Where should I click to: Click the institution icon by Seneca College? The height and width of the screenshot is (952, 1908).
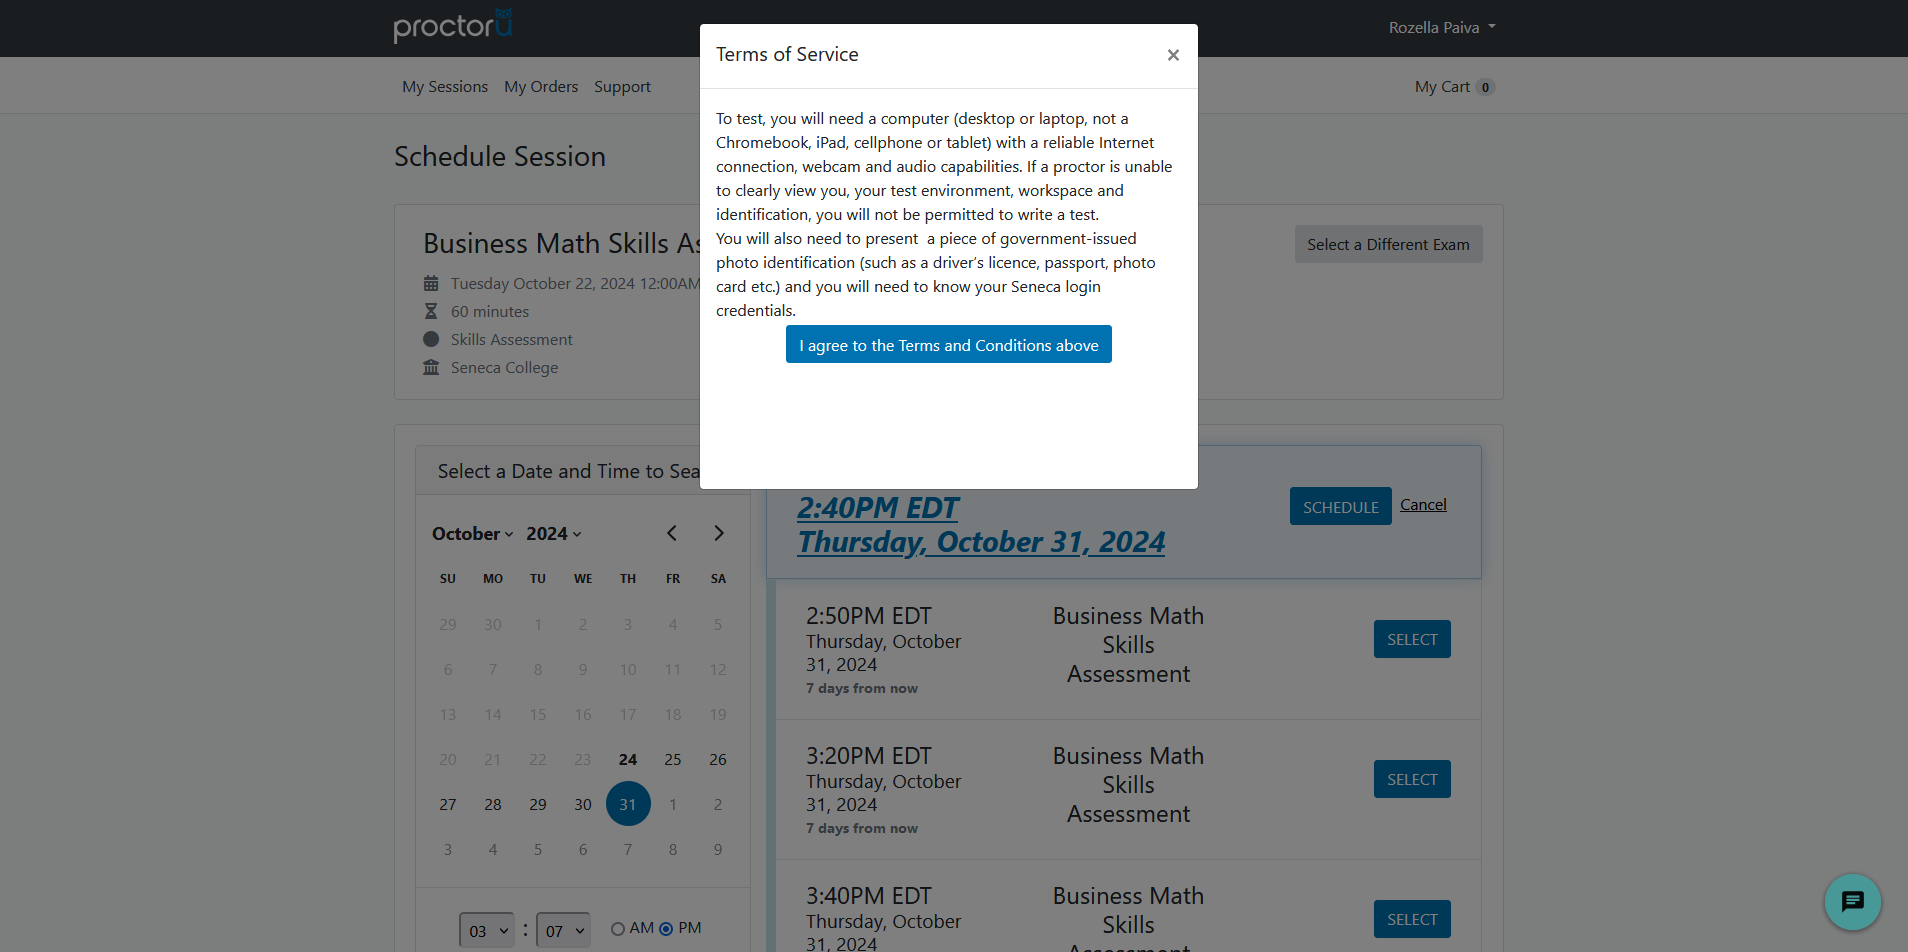point(431,368)
